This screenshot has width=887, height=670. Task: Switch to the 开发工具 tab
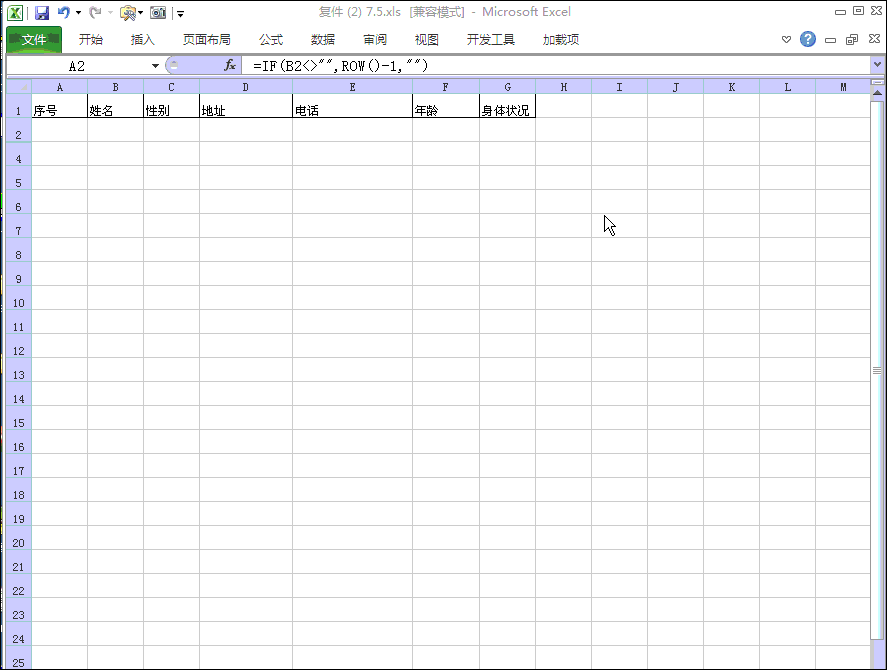490,40
